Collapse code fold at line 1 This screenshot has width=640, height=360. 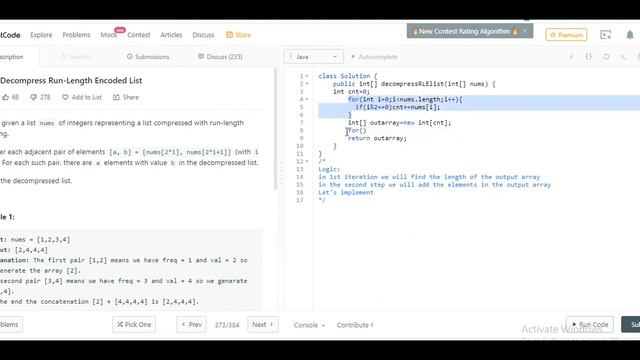(x=307, y=76)
